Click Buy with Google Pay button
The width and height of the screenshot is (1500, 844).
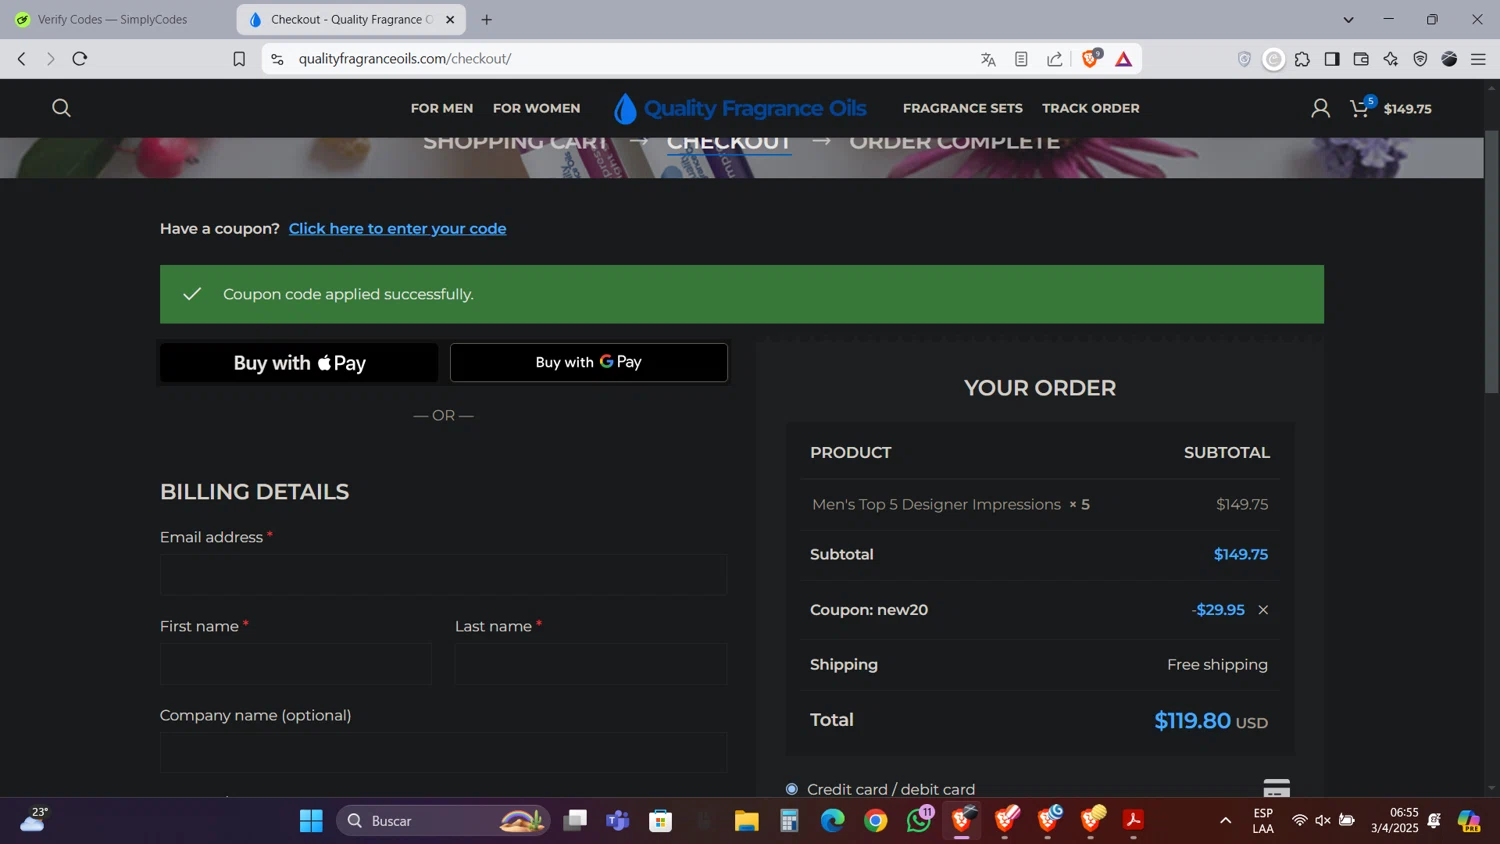[589, 362]
